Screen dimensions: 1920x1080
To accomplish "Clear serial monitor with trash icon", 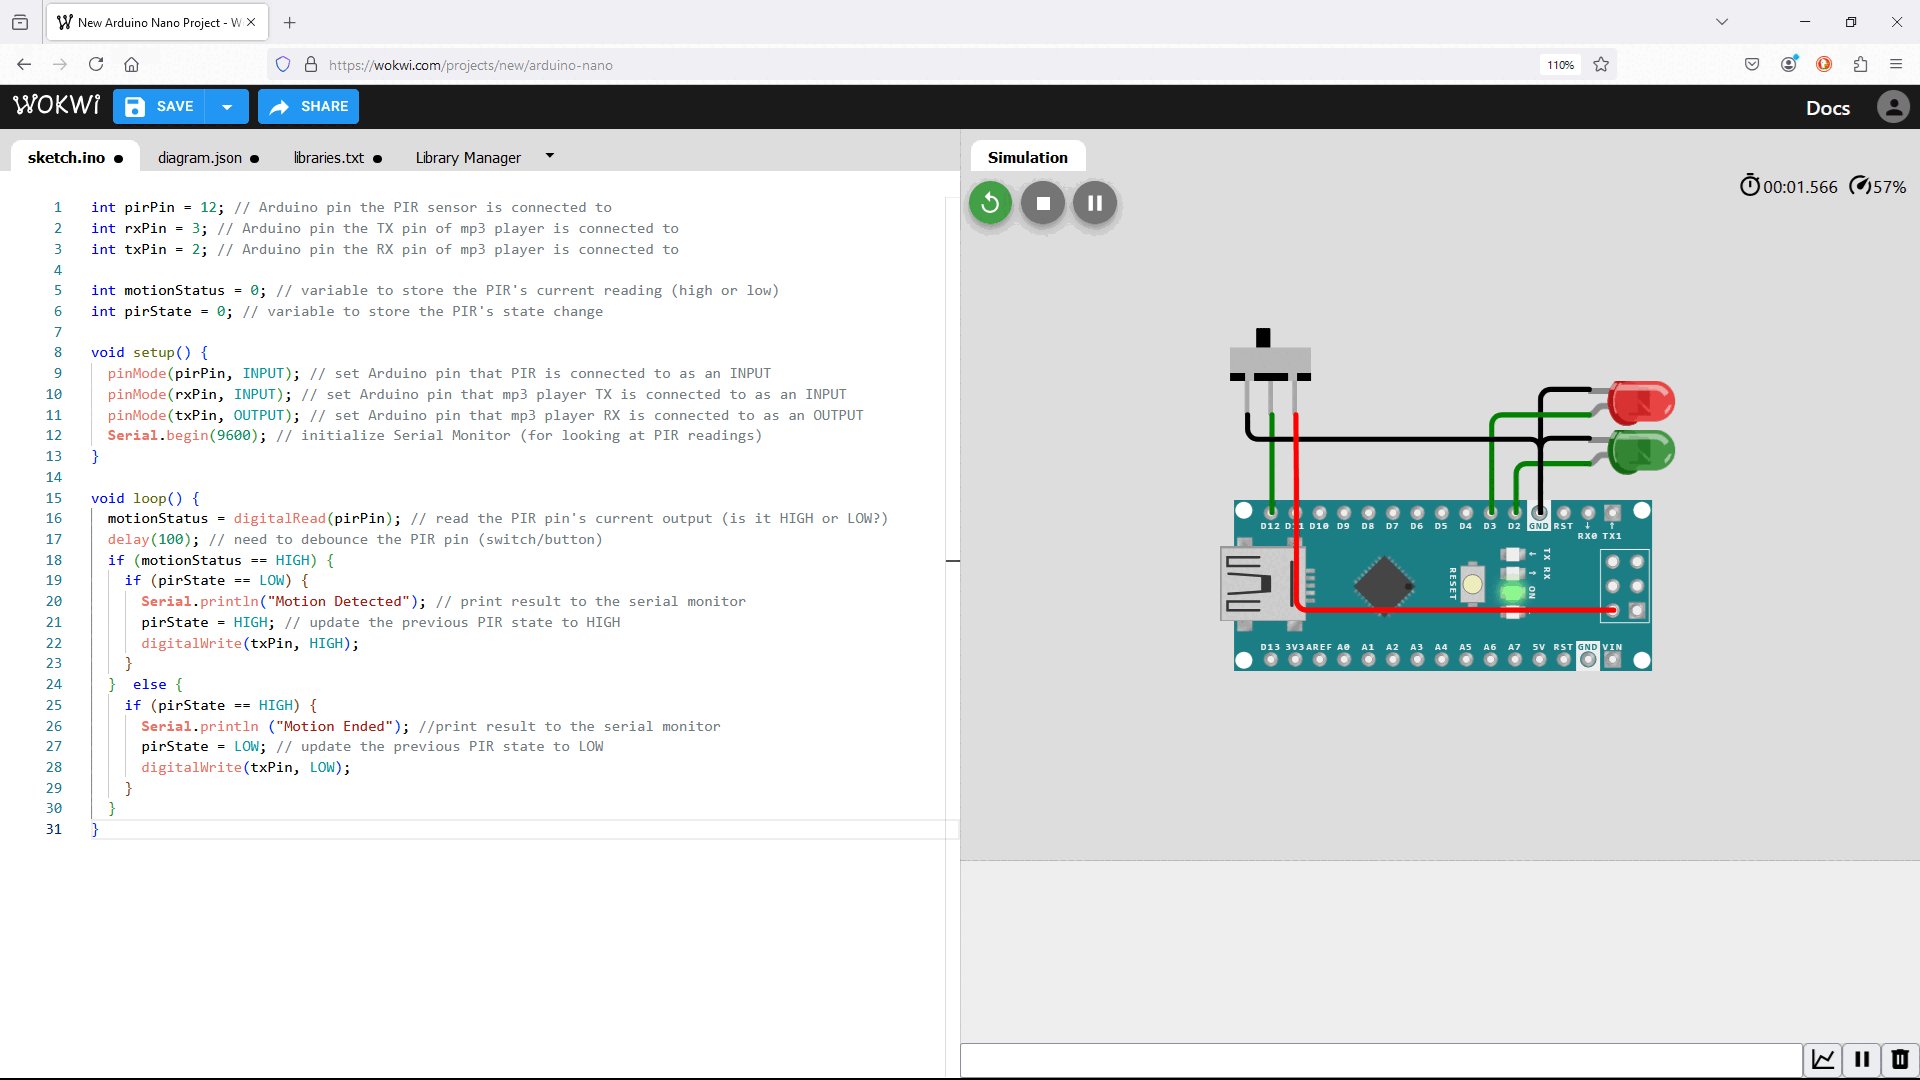I will pyautogui.click(x=1900, y=1060).
